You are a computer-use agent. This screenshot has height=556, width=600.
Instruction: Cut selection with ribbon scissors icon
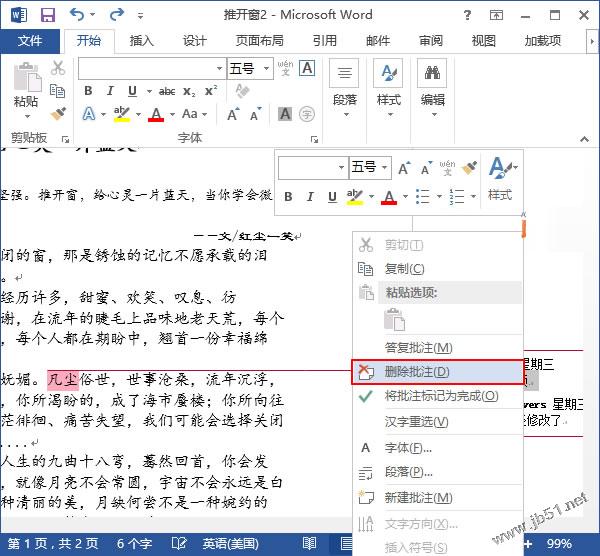58,68
